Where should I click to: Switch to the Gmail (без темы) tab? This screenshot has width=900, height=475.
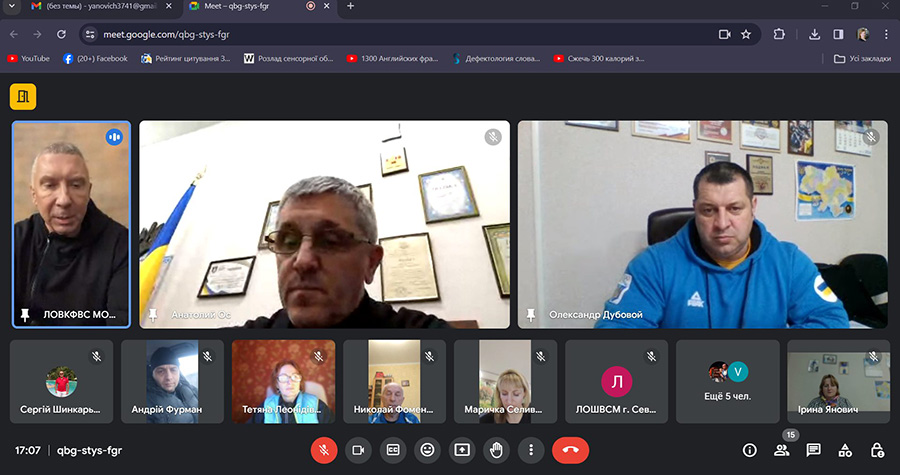point(100,6)
